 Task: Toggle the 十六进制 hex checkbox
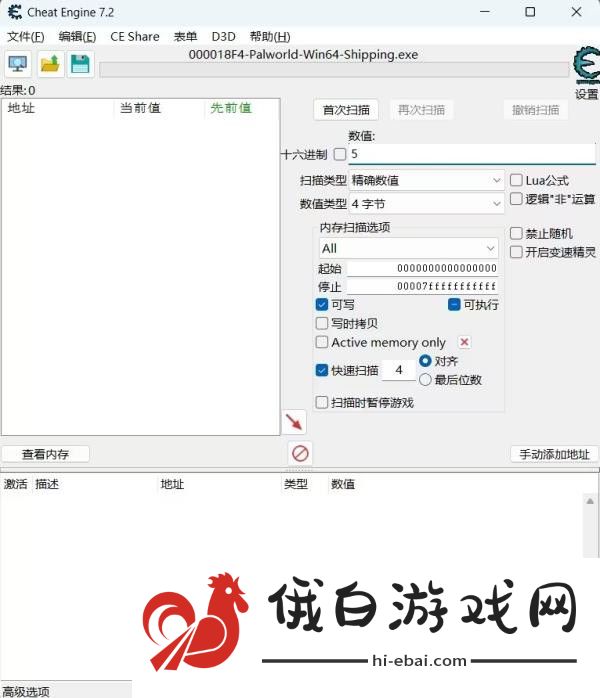click(x=340, y=154)
